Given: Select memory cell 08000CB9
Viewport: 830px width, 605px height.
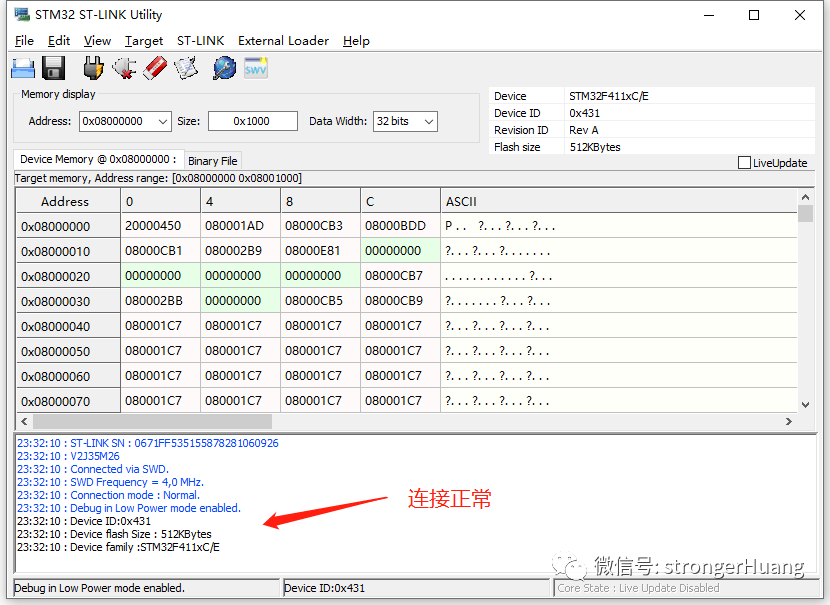Looking at the screenshot, I should coord(400,301).
